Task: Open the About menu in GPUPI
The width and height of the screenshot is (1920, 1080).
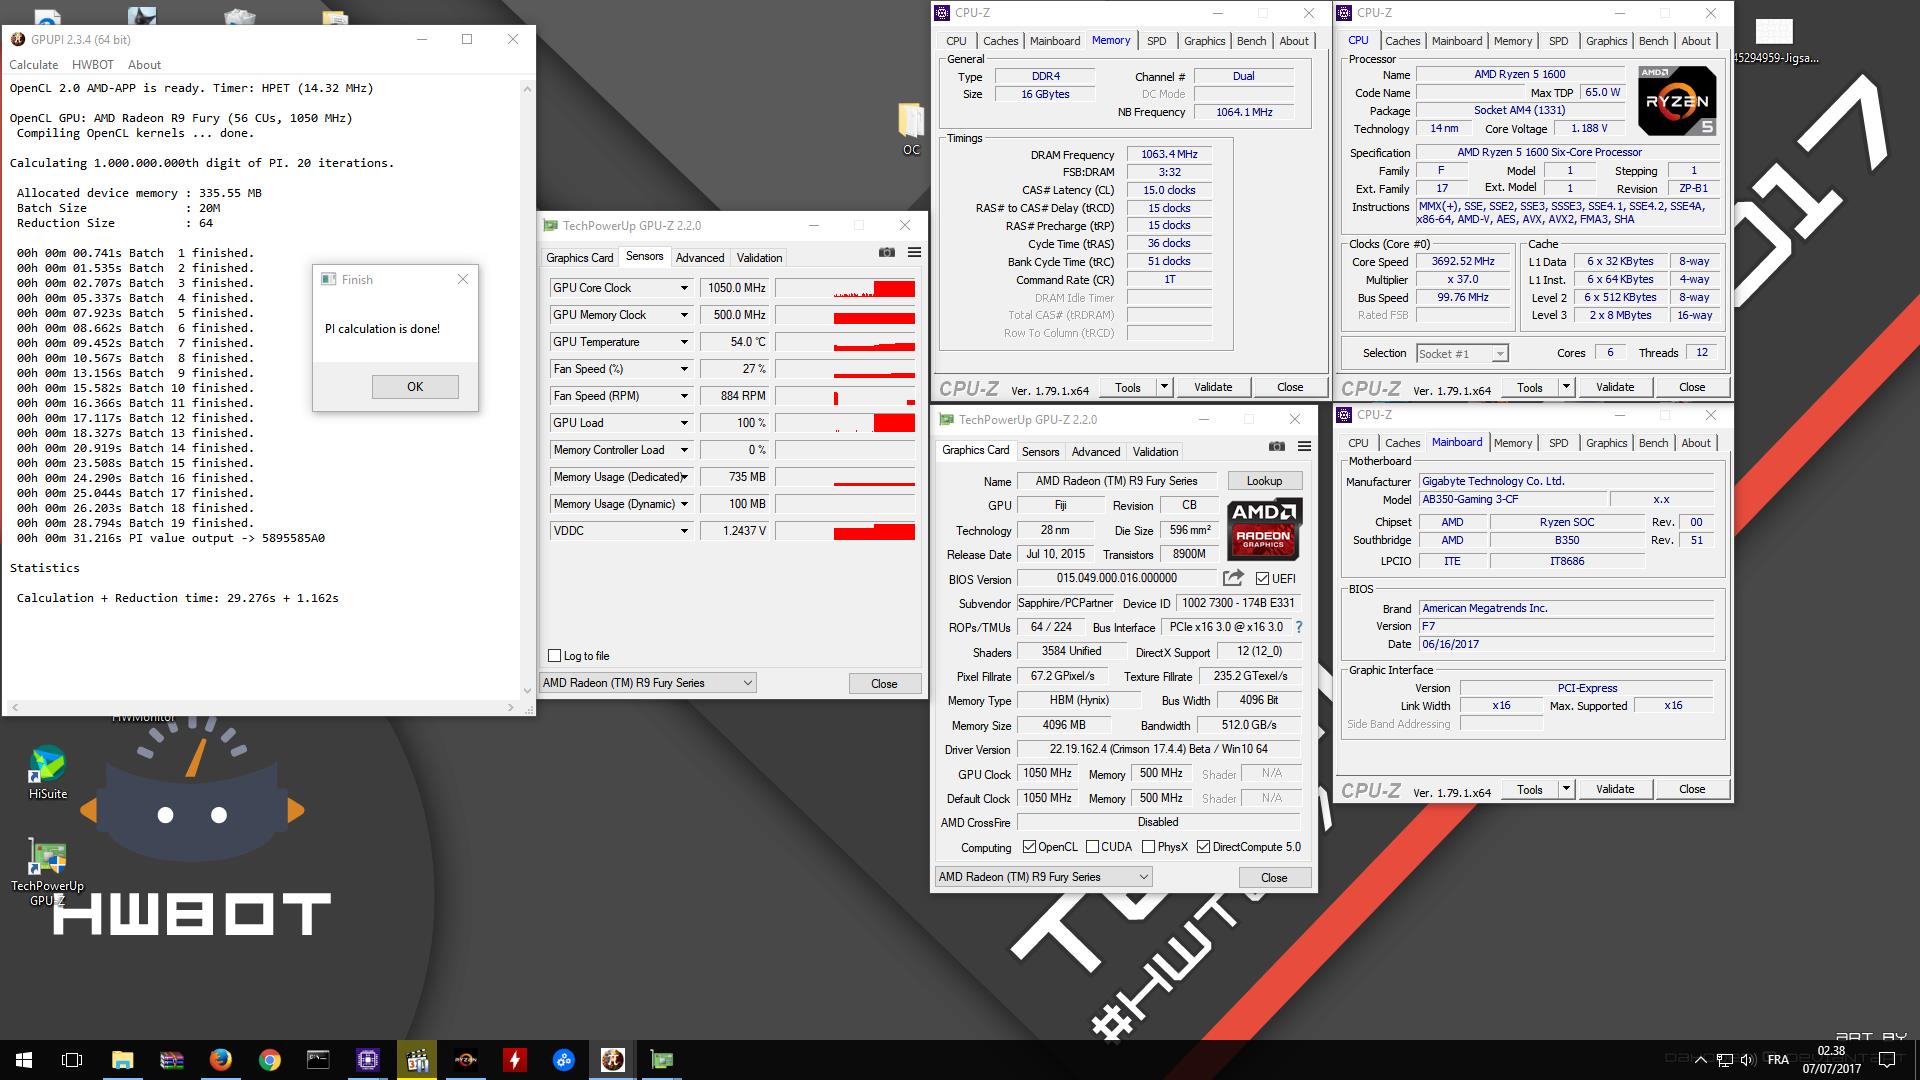Action: [x=144, y=65]
